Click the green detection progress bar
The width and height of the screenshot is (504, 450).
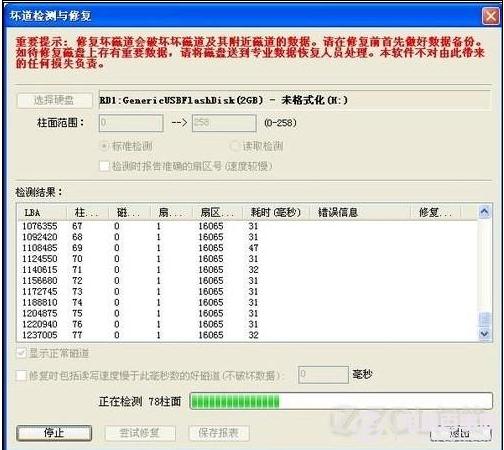pyautogui.click(x=341, y=401)
